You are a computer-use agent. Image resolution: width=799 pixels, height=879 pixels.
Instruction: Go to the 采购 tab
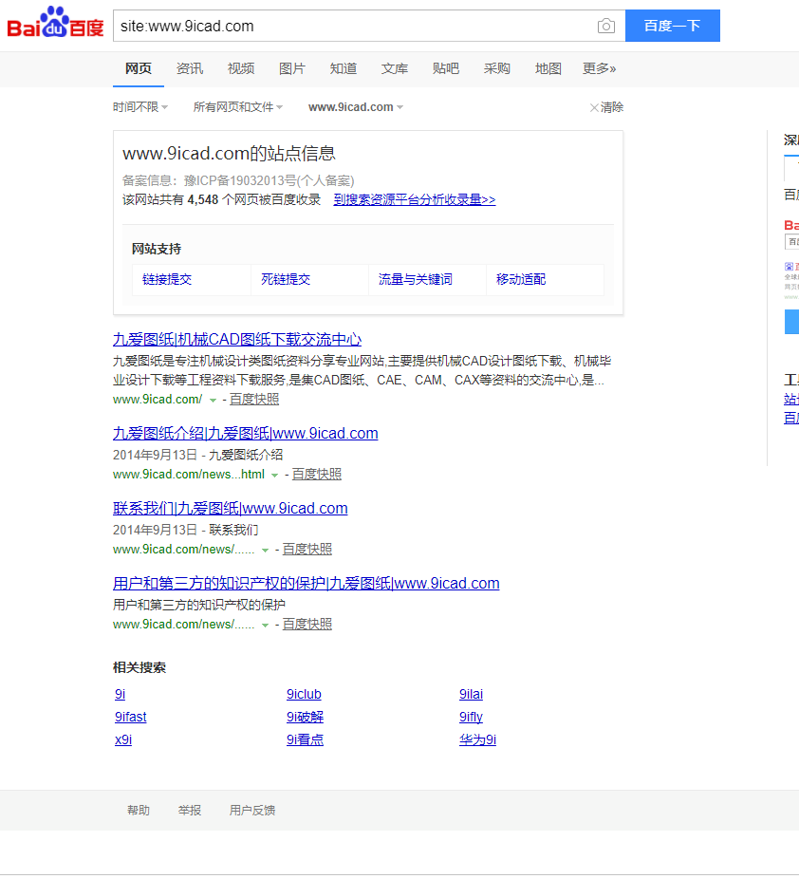click(497, 69)
